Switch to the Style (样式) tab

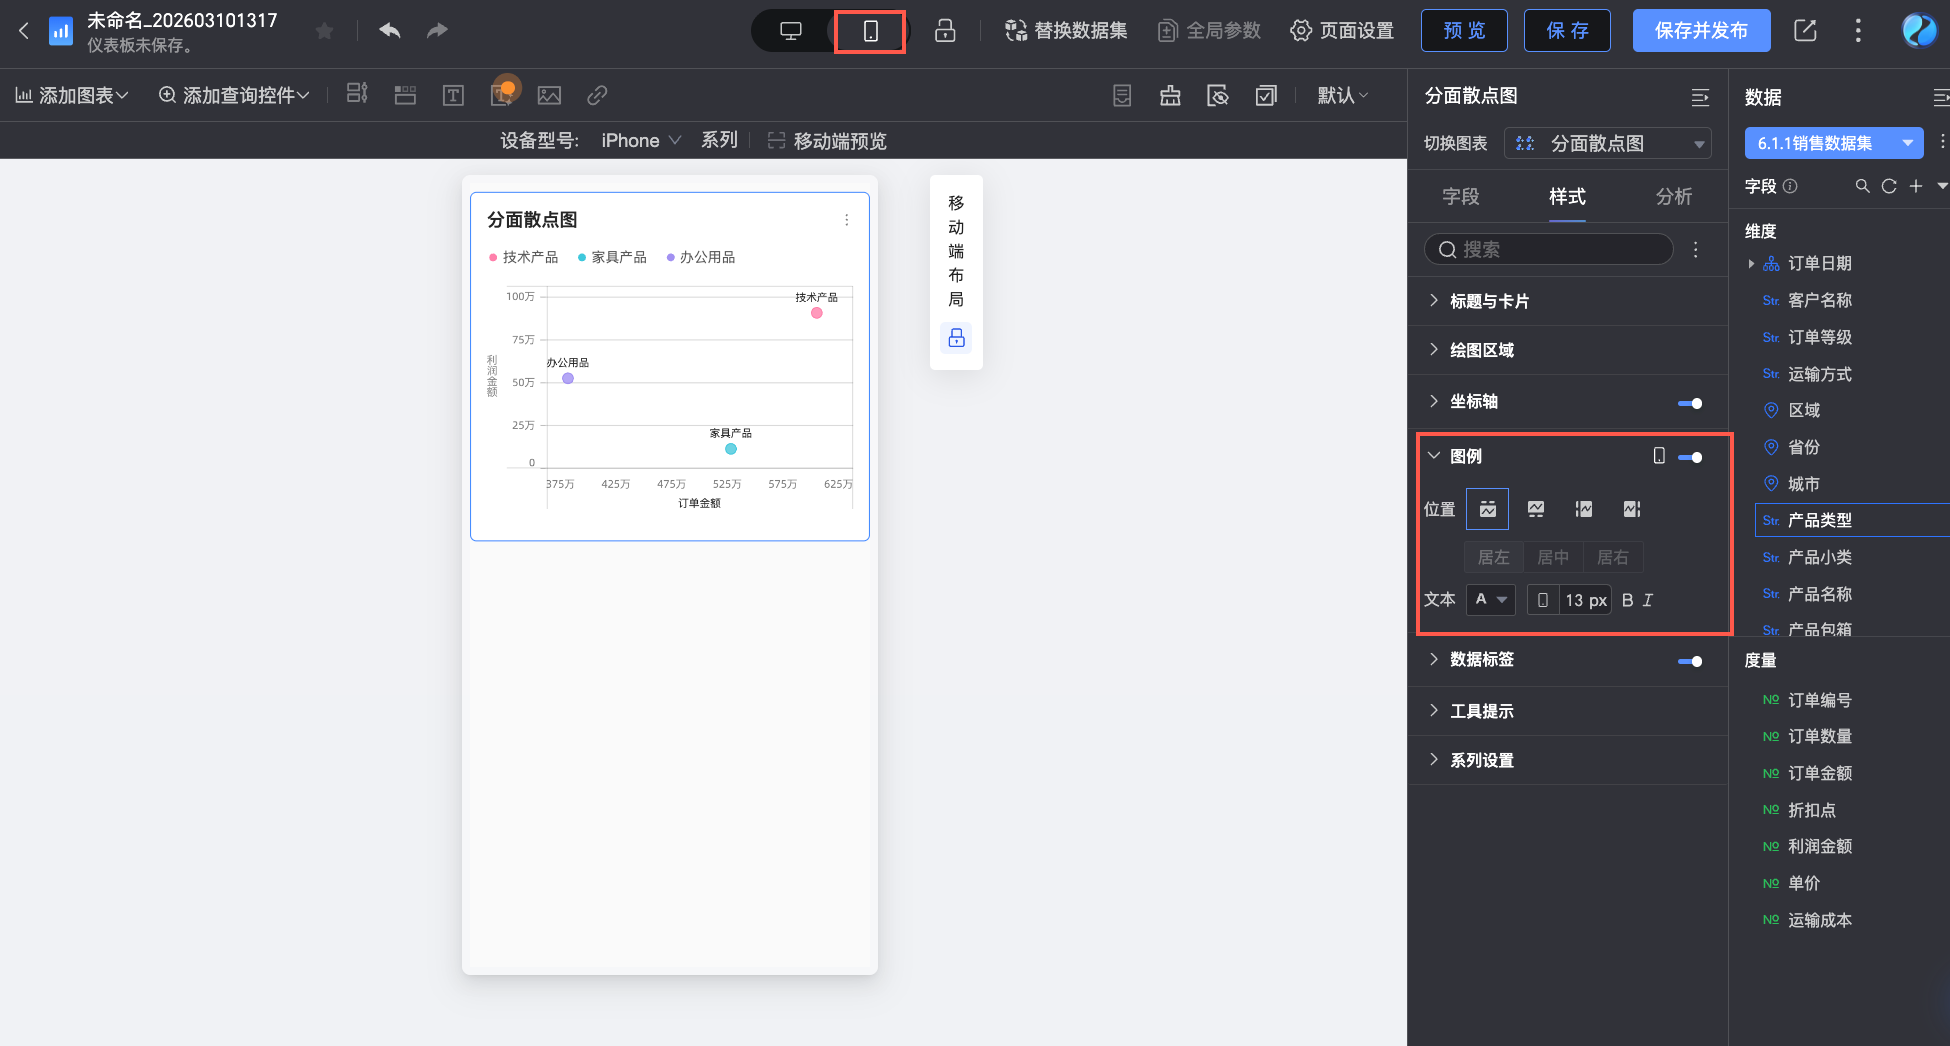tap(1567, 196)
